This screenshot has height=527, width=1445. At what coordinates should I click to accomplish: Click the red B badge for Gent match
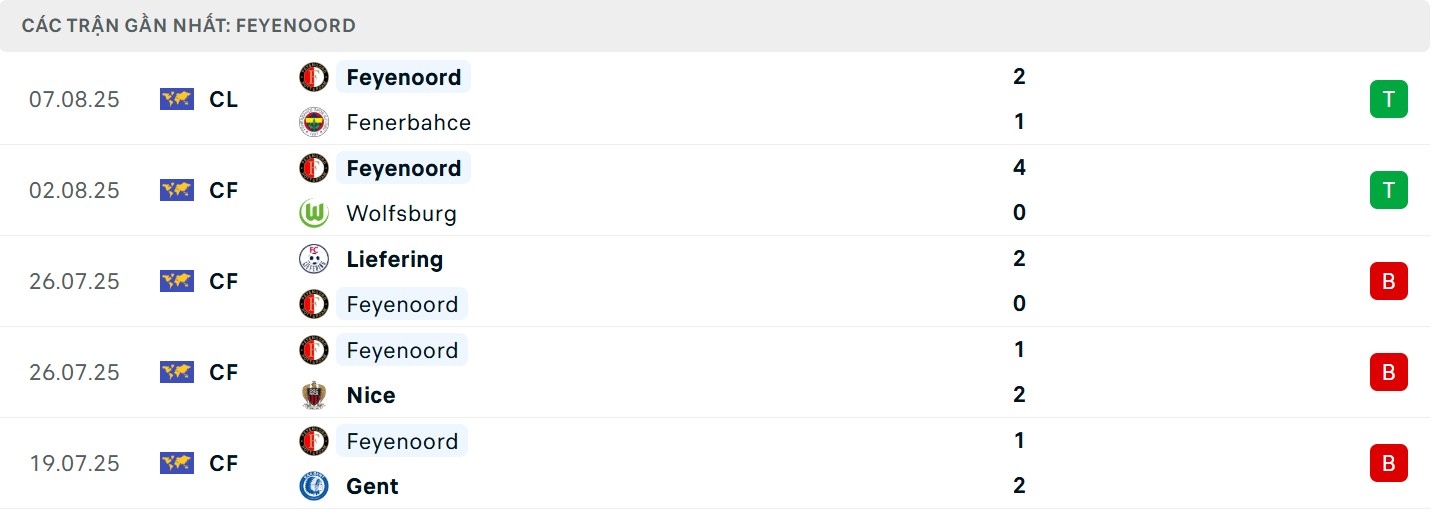[x=1388, y=463]
